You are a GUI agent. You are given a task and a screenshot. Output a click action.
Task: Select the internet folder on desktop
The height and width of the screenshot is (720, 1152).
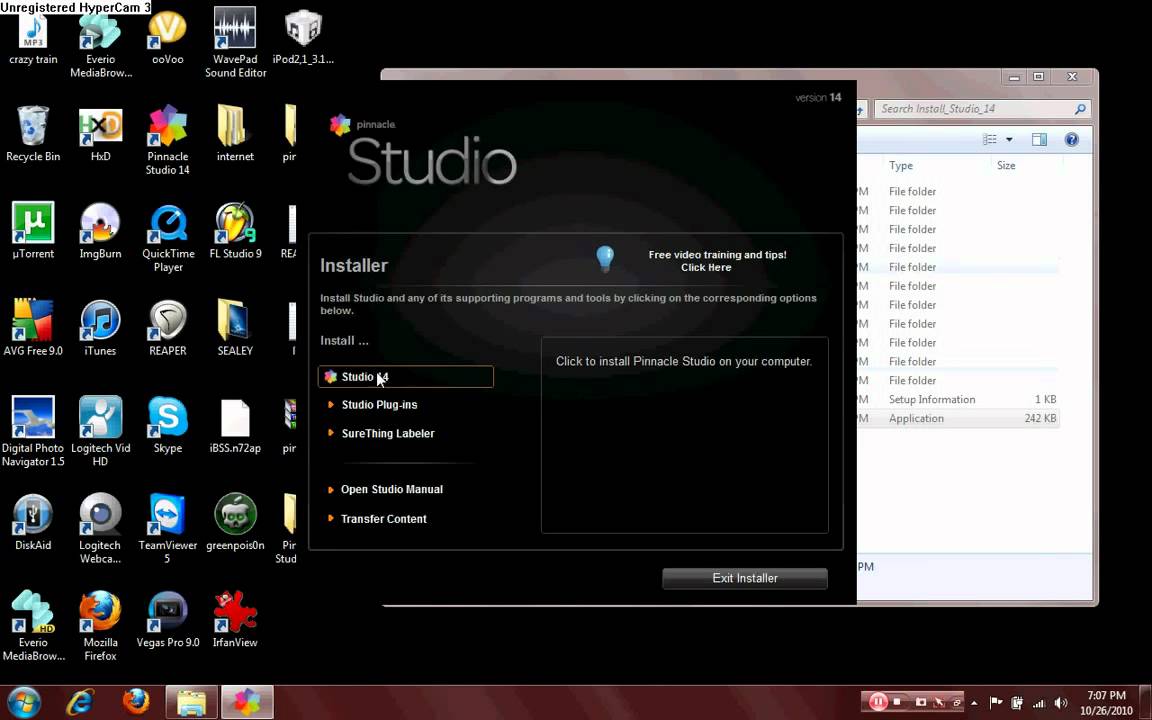[x=235, y=134]
